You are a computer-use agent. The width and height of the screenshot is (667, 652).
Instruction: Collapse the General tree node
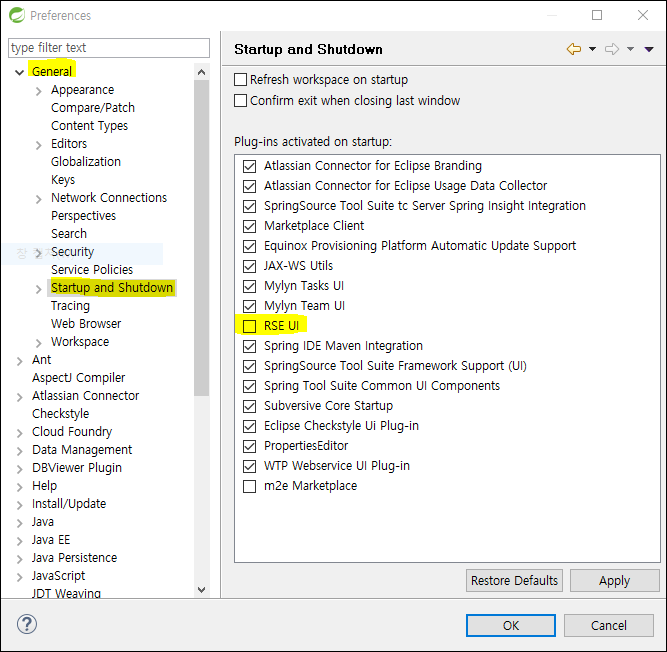tap(19, 72)
